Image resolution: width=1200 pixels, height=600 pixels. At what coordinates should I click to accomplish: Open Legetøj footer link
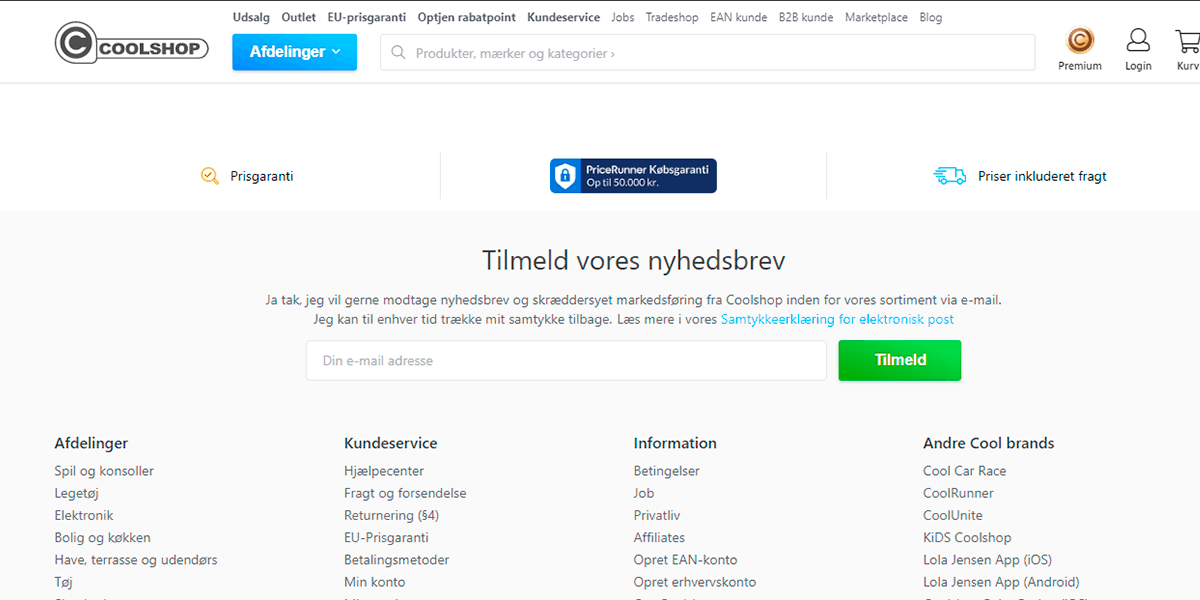tap(76, 493)
